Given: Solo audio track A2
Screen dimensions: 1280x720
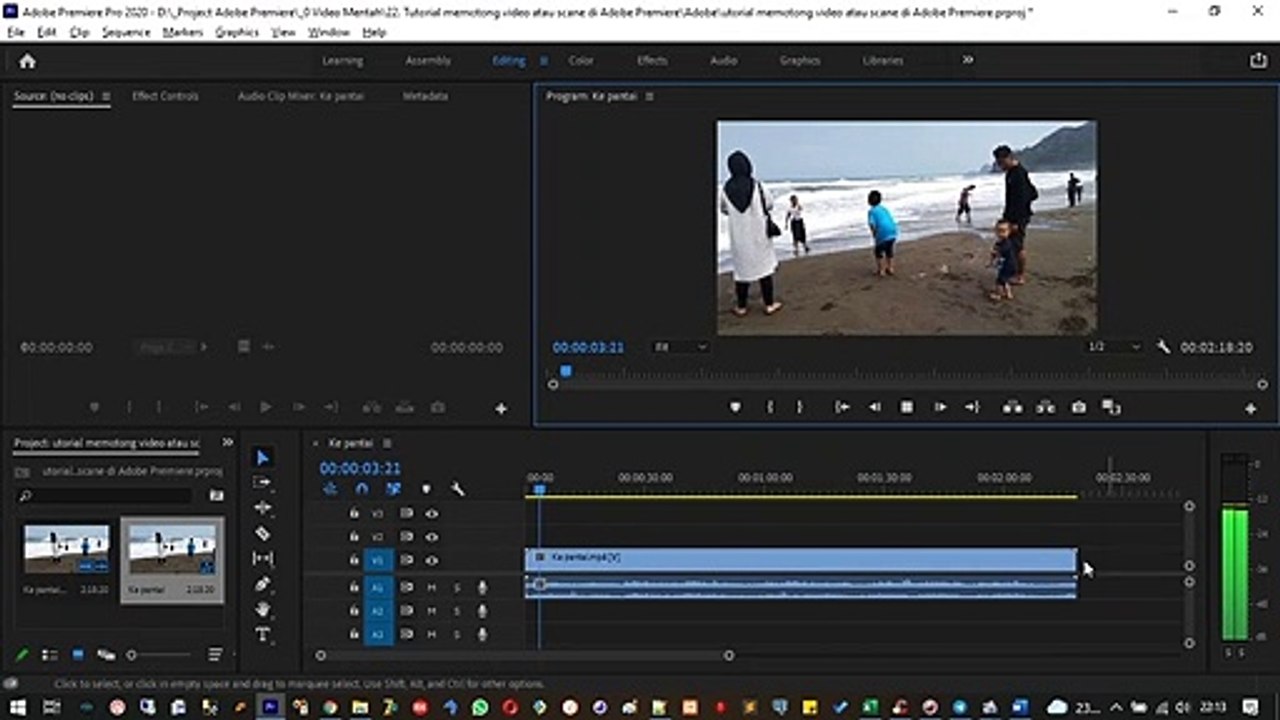Looking at the screenshot, I should pyautogui.click(x=457, y=611).
